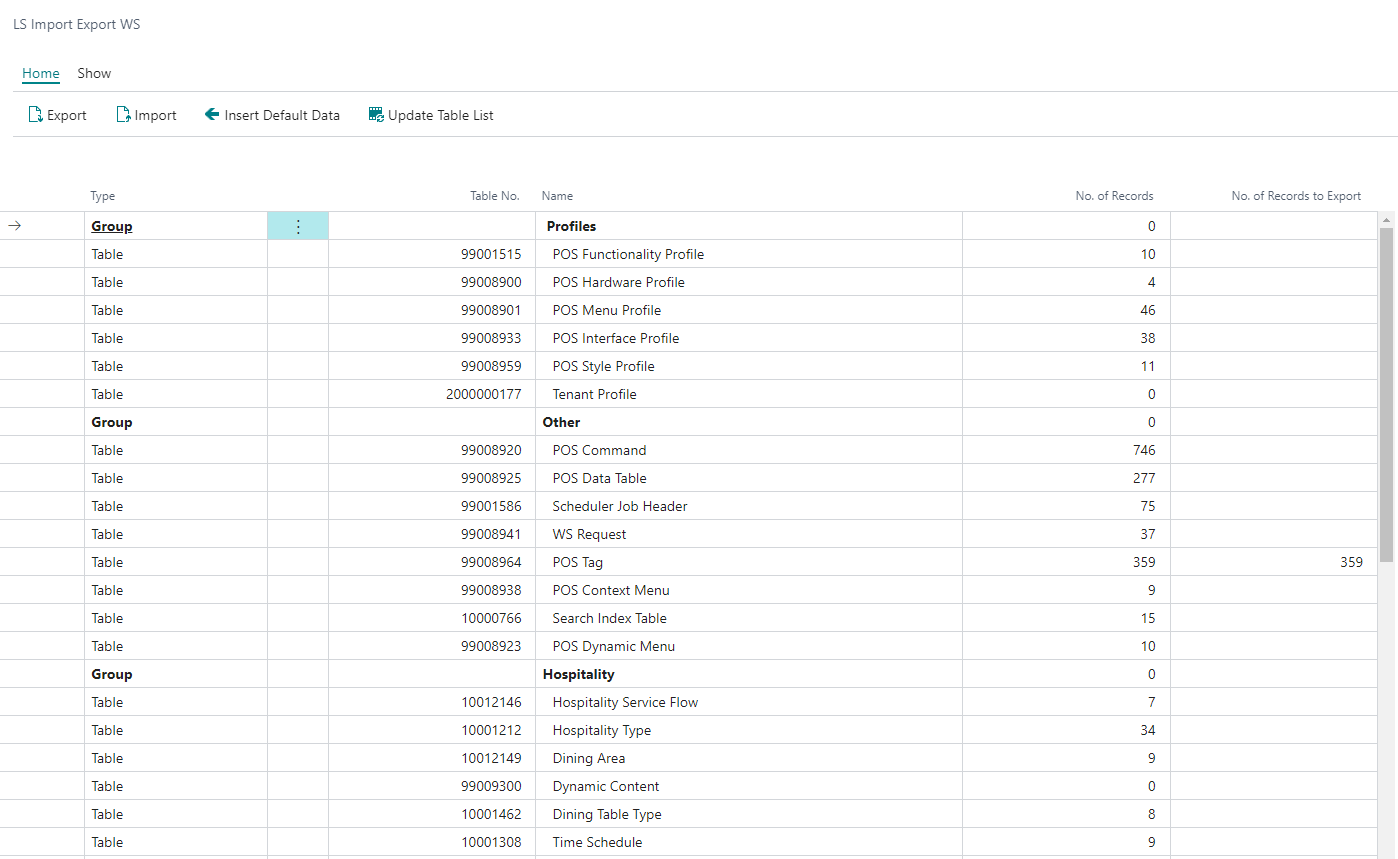This screenshot has width=1398, height=859.
Task: Switch to the Home tab
Action: click(x=41, y=73)
